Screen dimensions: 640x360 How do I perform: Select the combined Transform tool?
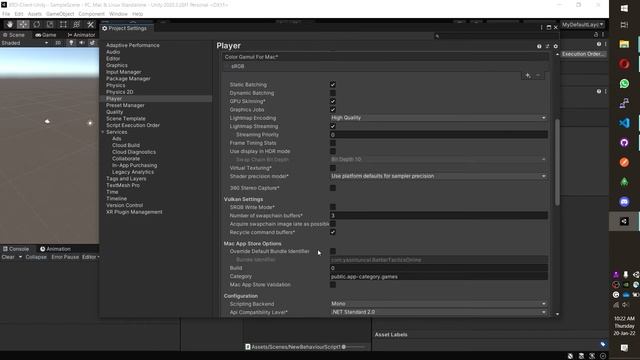pyautogui.click(x=77, y=24)
